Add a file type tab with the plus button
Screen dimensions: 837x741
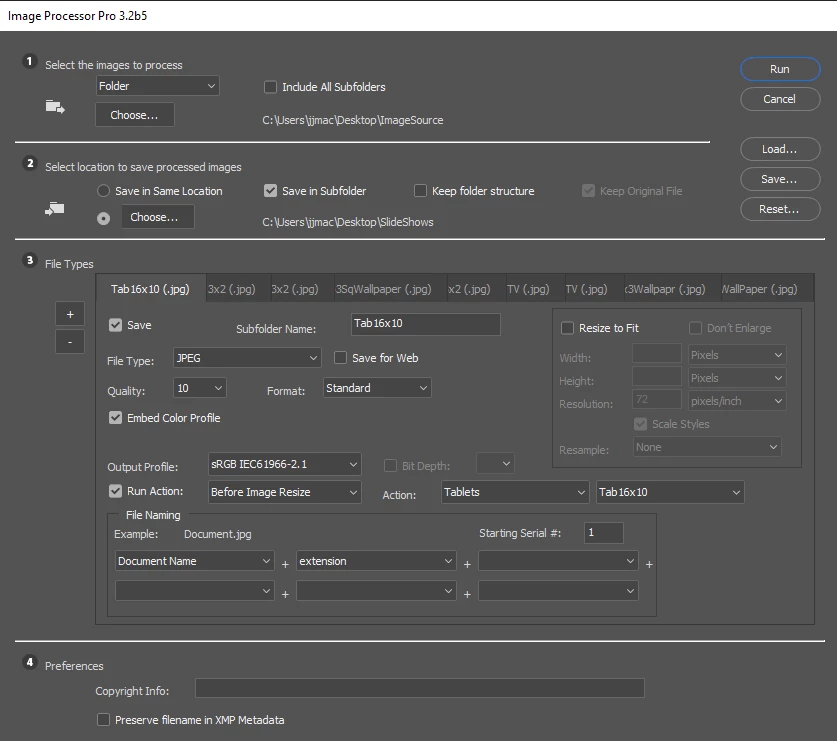[70, 314]
